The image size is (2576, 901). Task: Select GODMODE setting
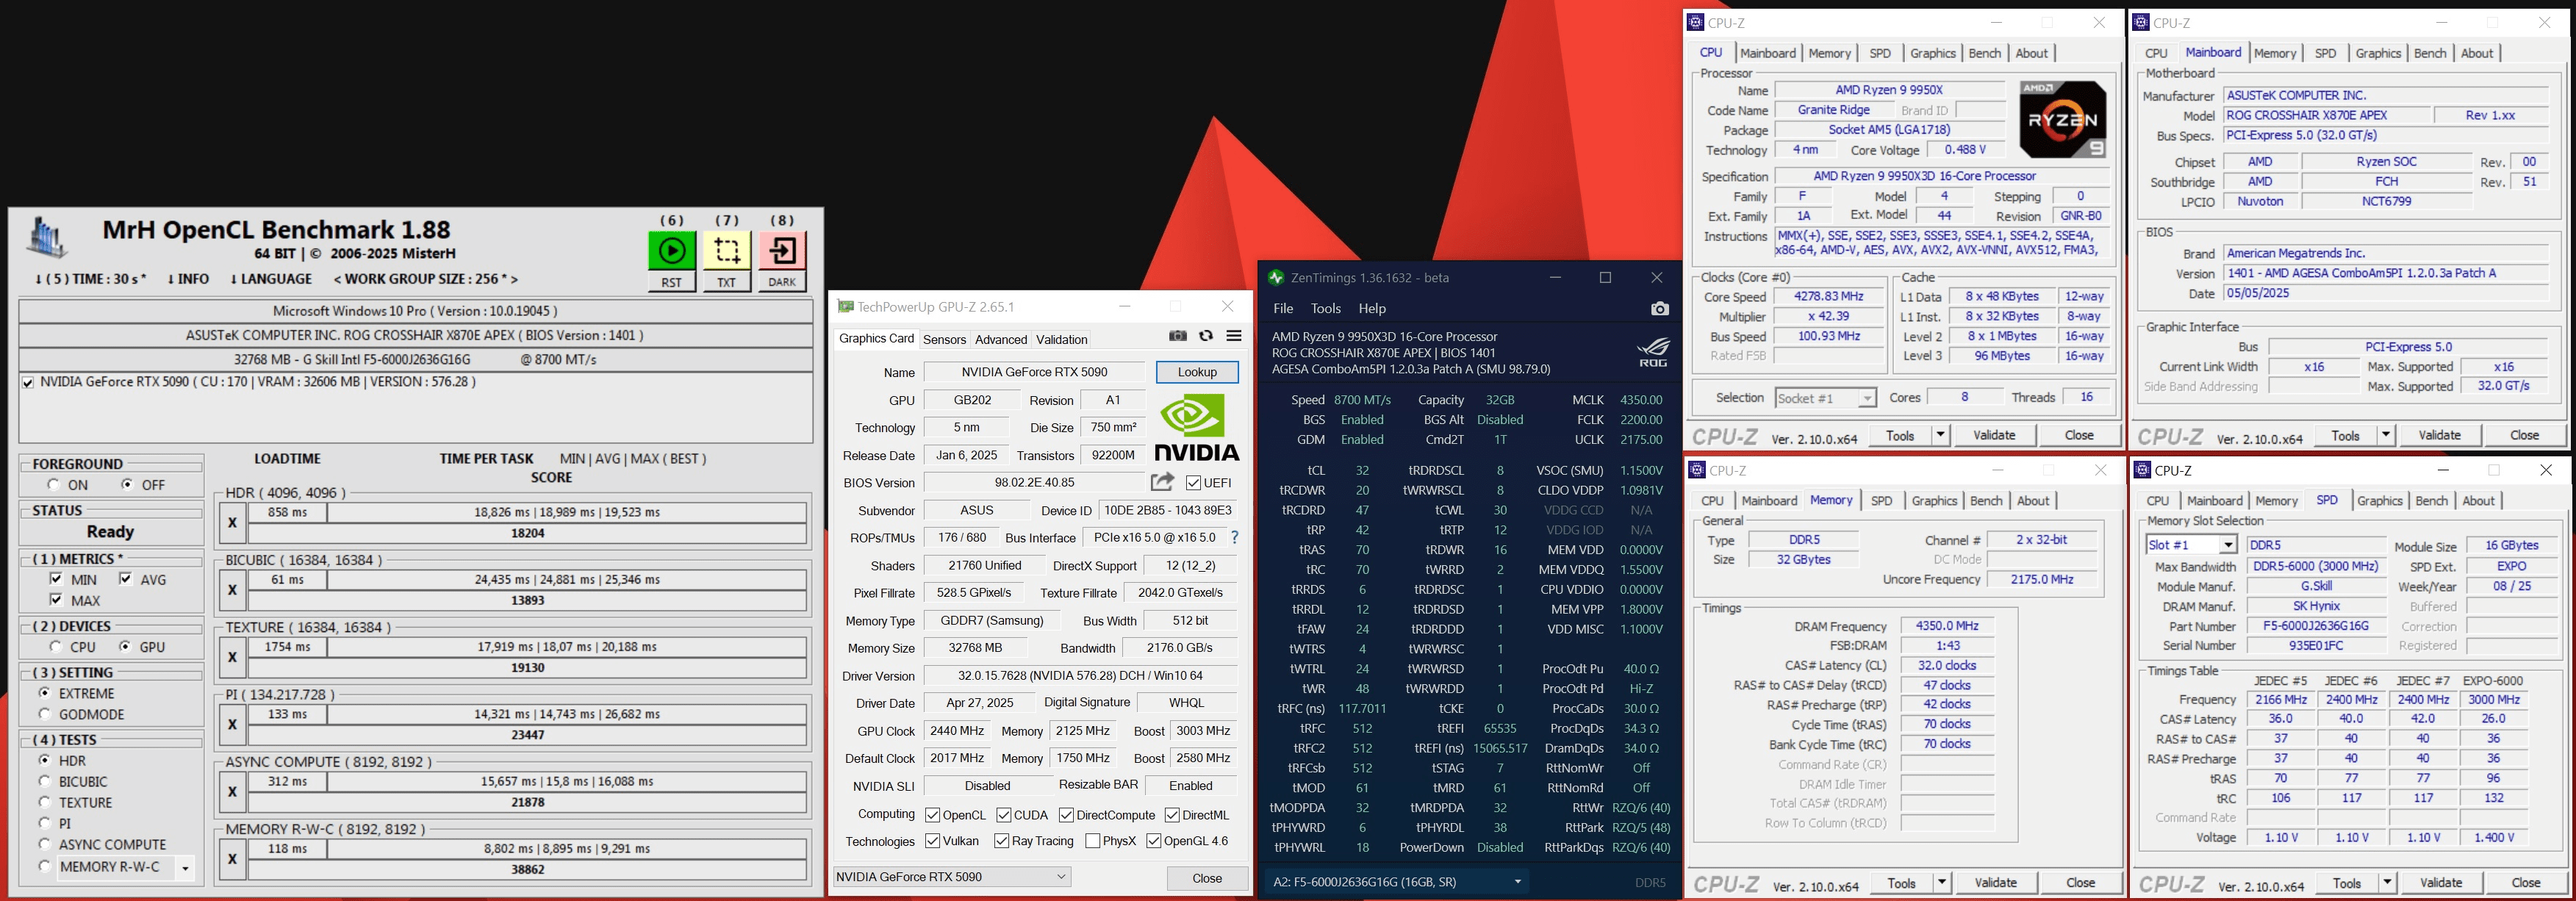pos(44,714)
